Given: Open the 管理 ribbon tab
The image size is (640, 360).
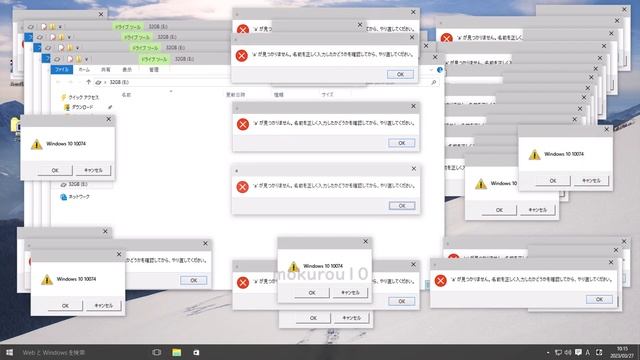Looking at the screenshot, I should point(153,70).
